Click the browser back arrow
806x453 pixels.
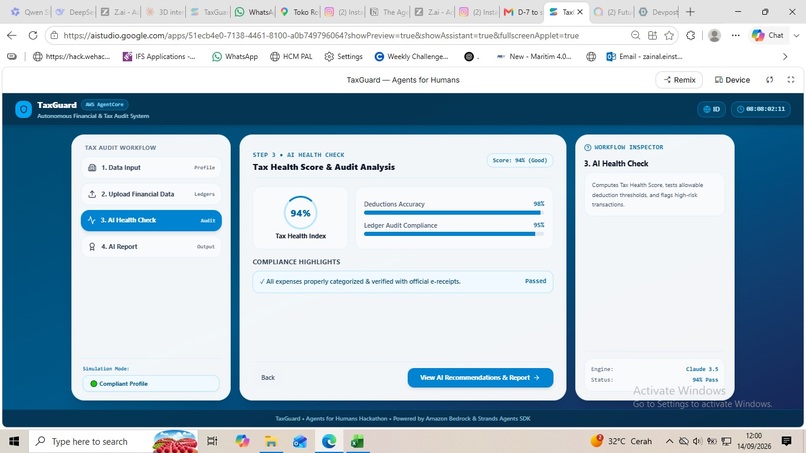pyautogui.click(x=12, y=35)
